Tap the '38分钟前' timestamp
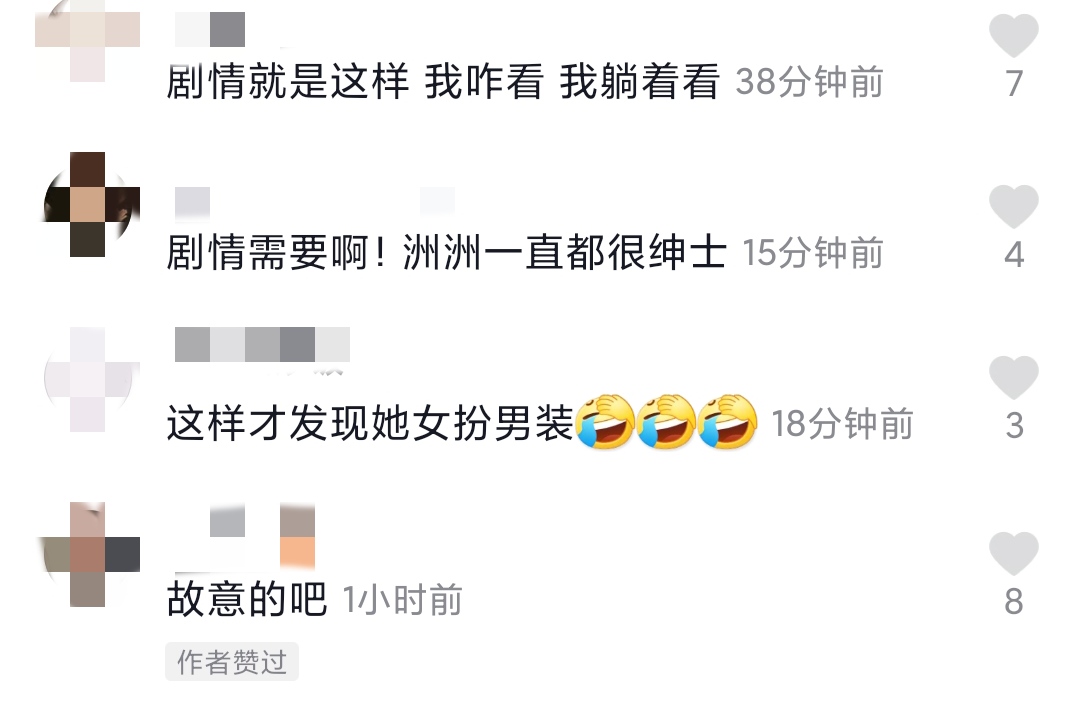The width and height of the screenshot is (1076, 712). click(810, 82)
